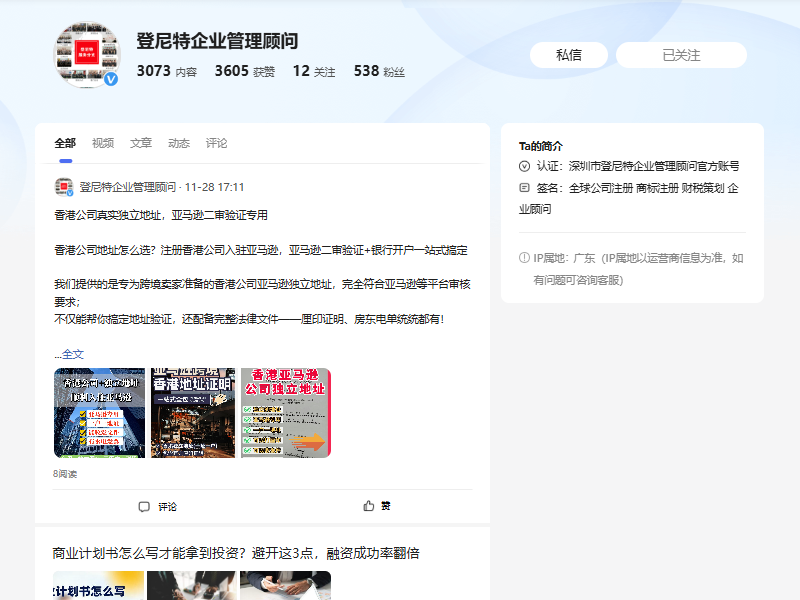Click the 赞 thumbs-up icon

[x=370, y=506]
